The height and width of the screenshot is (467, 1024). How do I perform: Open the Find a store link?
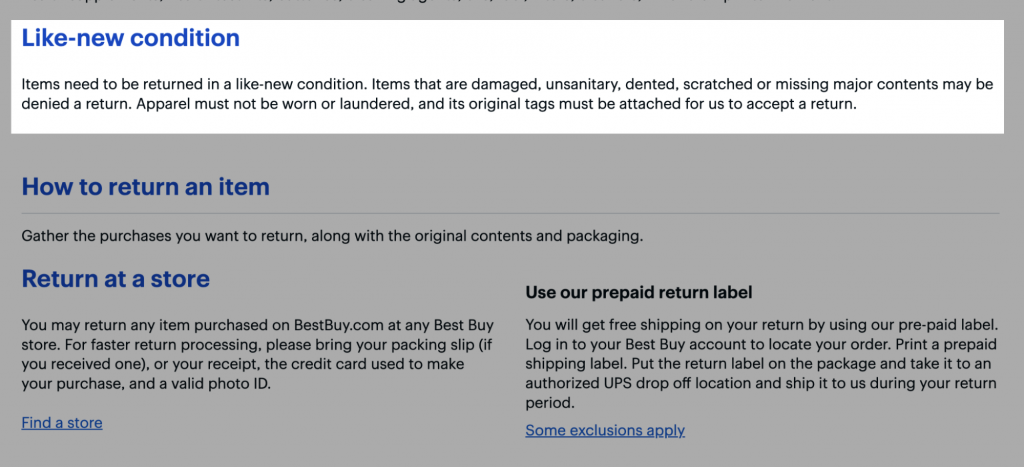[x=62, y=423]
